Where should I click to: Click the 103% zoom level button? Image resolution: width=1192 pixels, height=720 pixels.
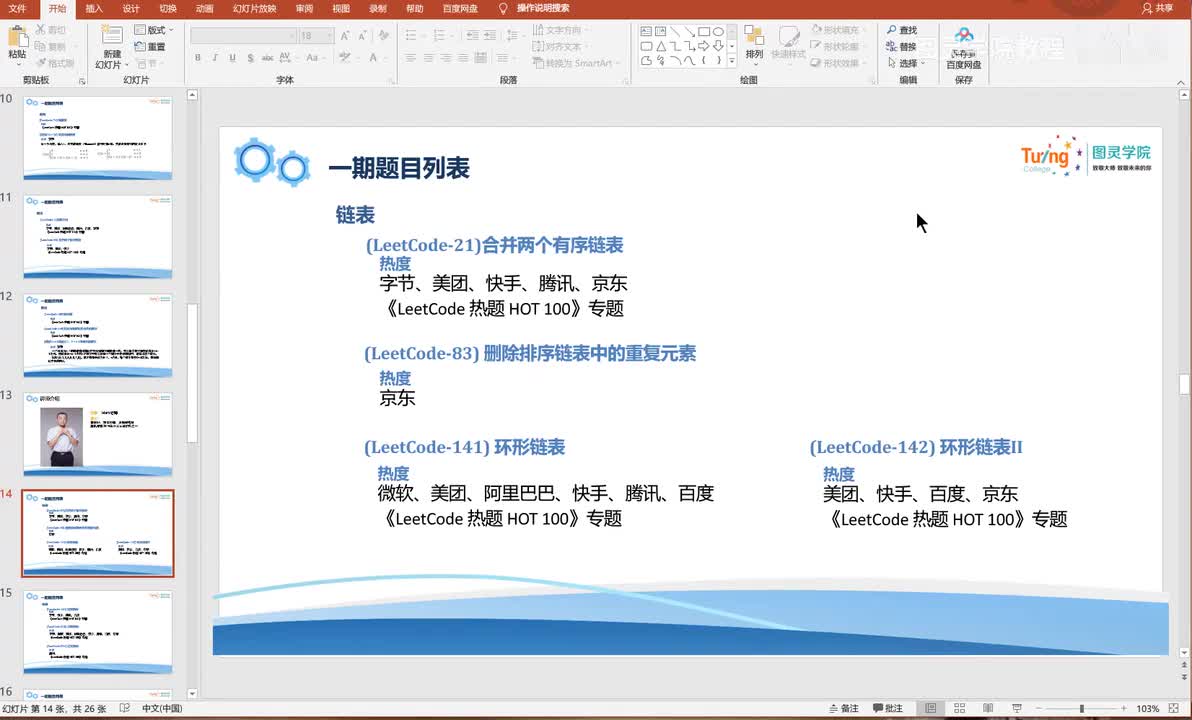pyautogui.click(x=1147, y=709)
